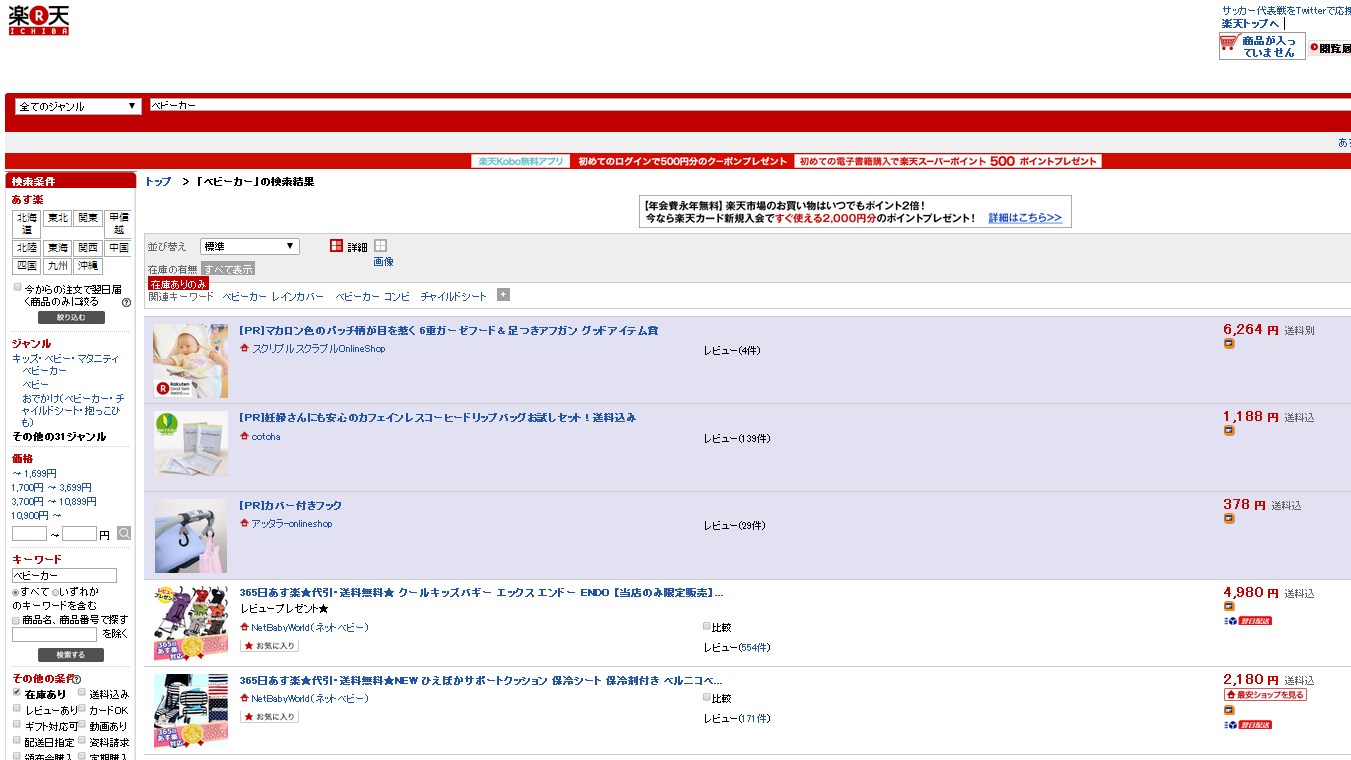This screenshot has height=760, width=1351.
Task: Open Cool Kids Buggy product thumbnail
Action: (190, 623)
